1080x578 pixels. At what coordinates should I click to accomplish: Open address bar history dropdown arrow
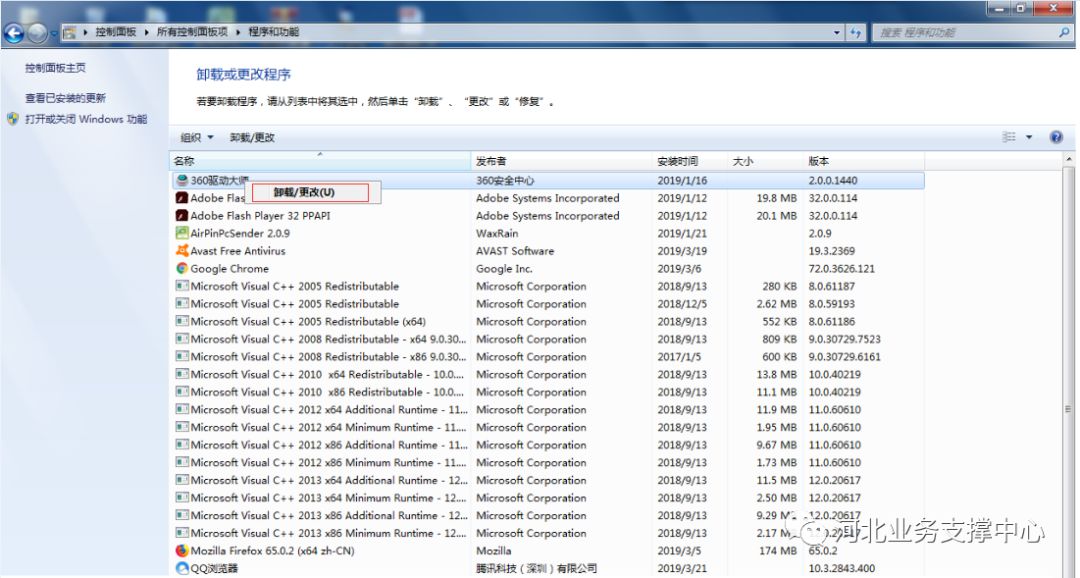[x=837, y=32]
